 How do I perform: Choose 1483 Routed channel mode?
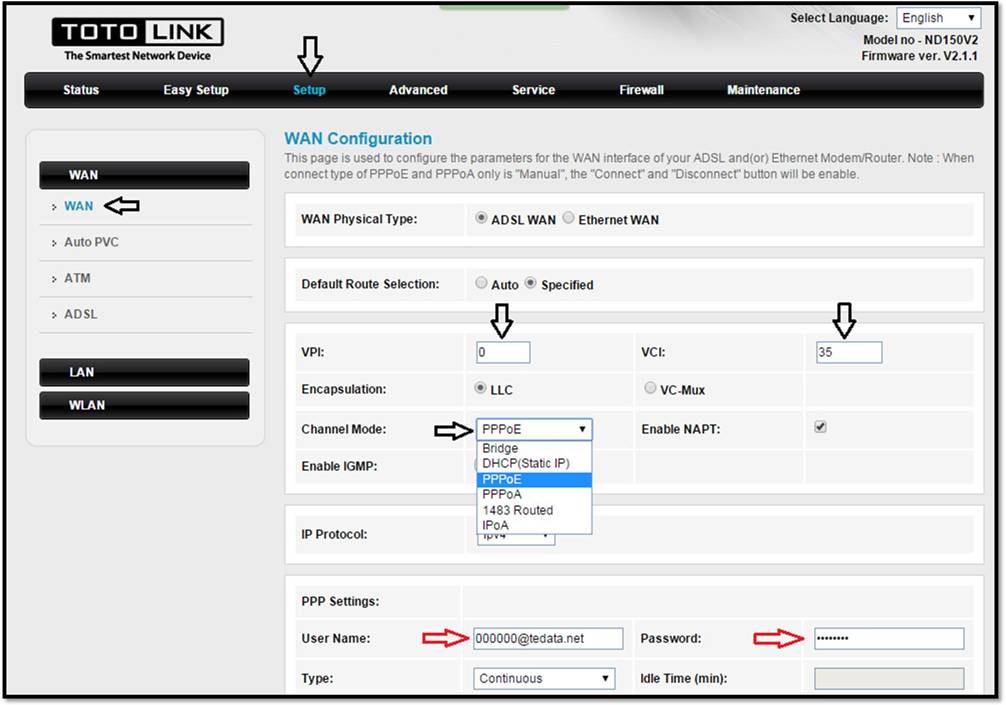click(x=534, y=510)
